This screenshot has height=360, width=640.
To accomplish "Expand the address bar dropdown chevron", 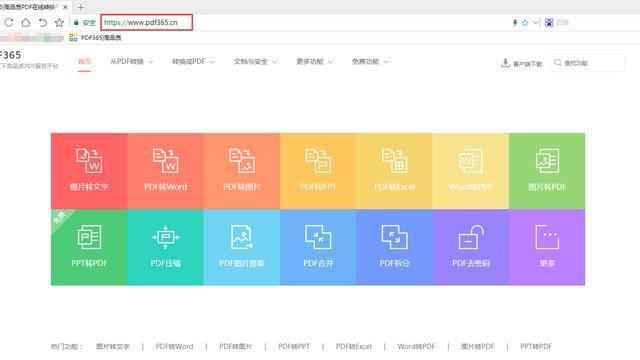I will (535, 22).
